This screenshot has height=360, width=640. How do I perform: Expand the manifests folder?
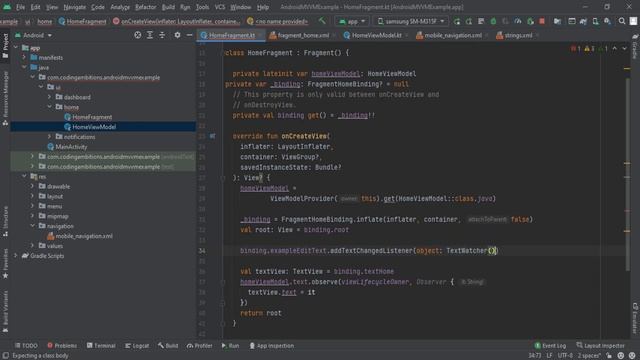24,58
